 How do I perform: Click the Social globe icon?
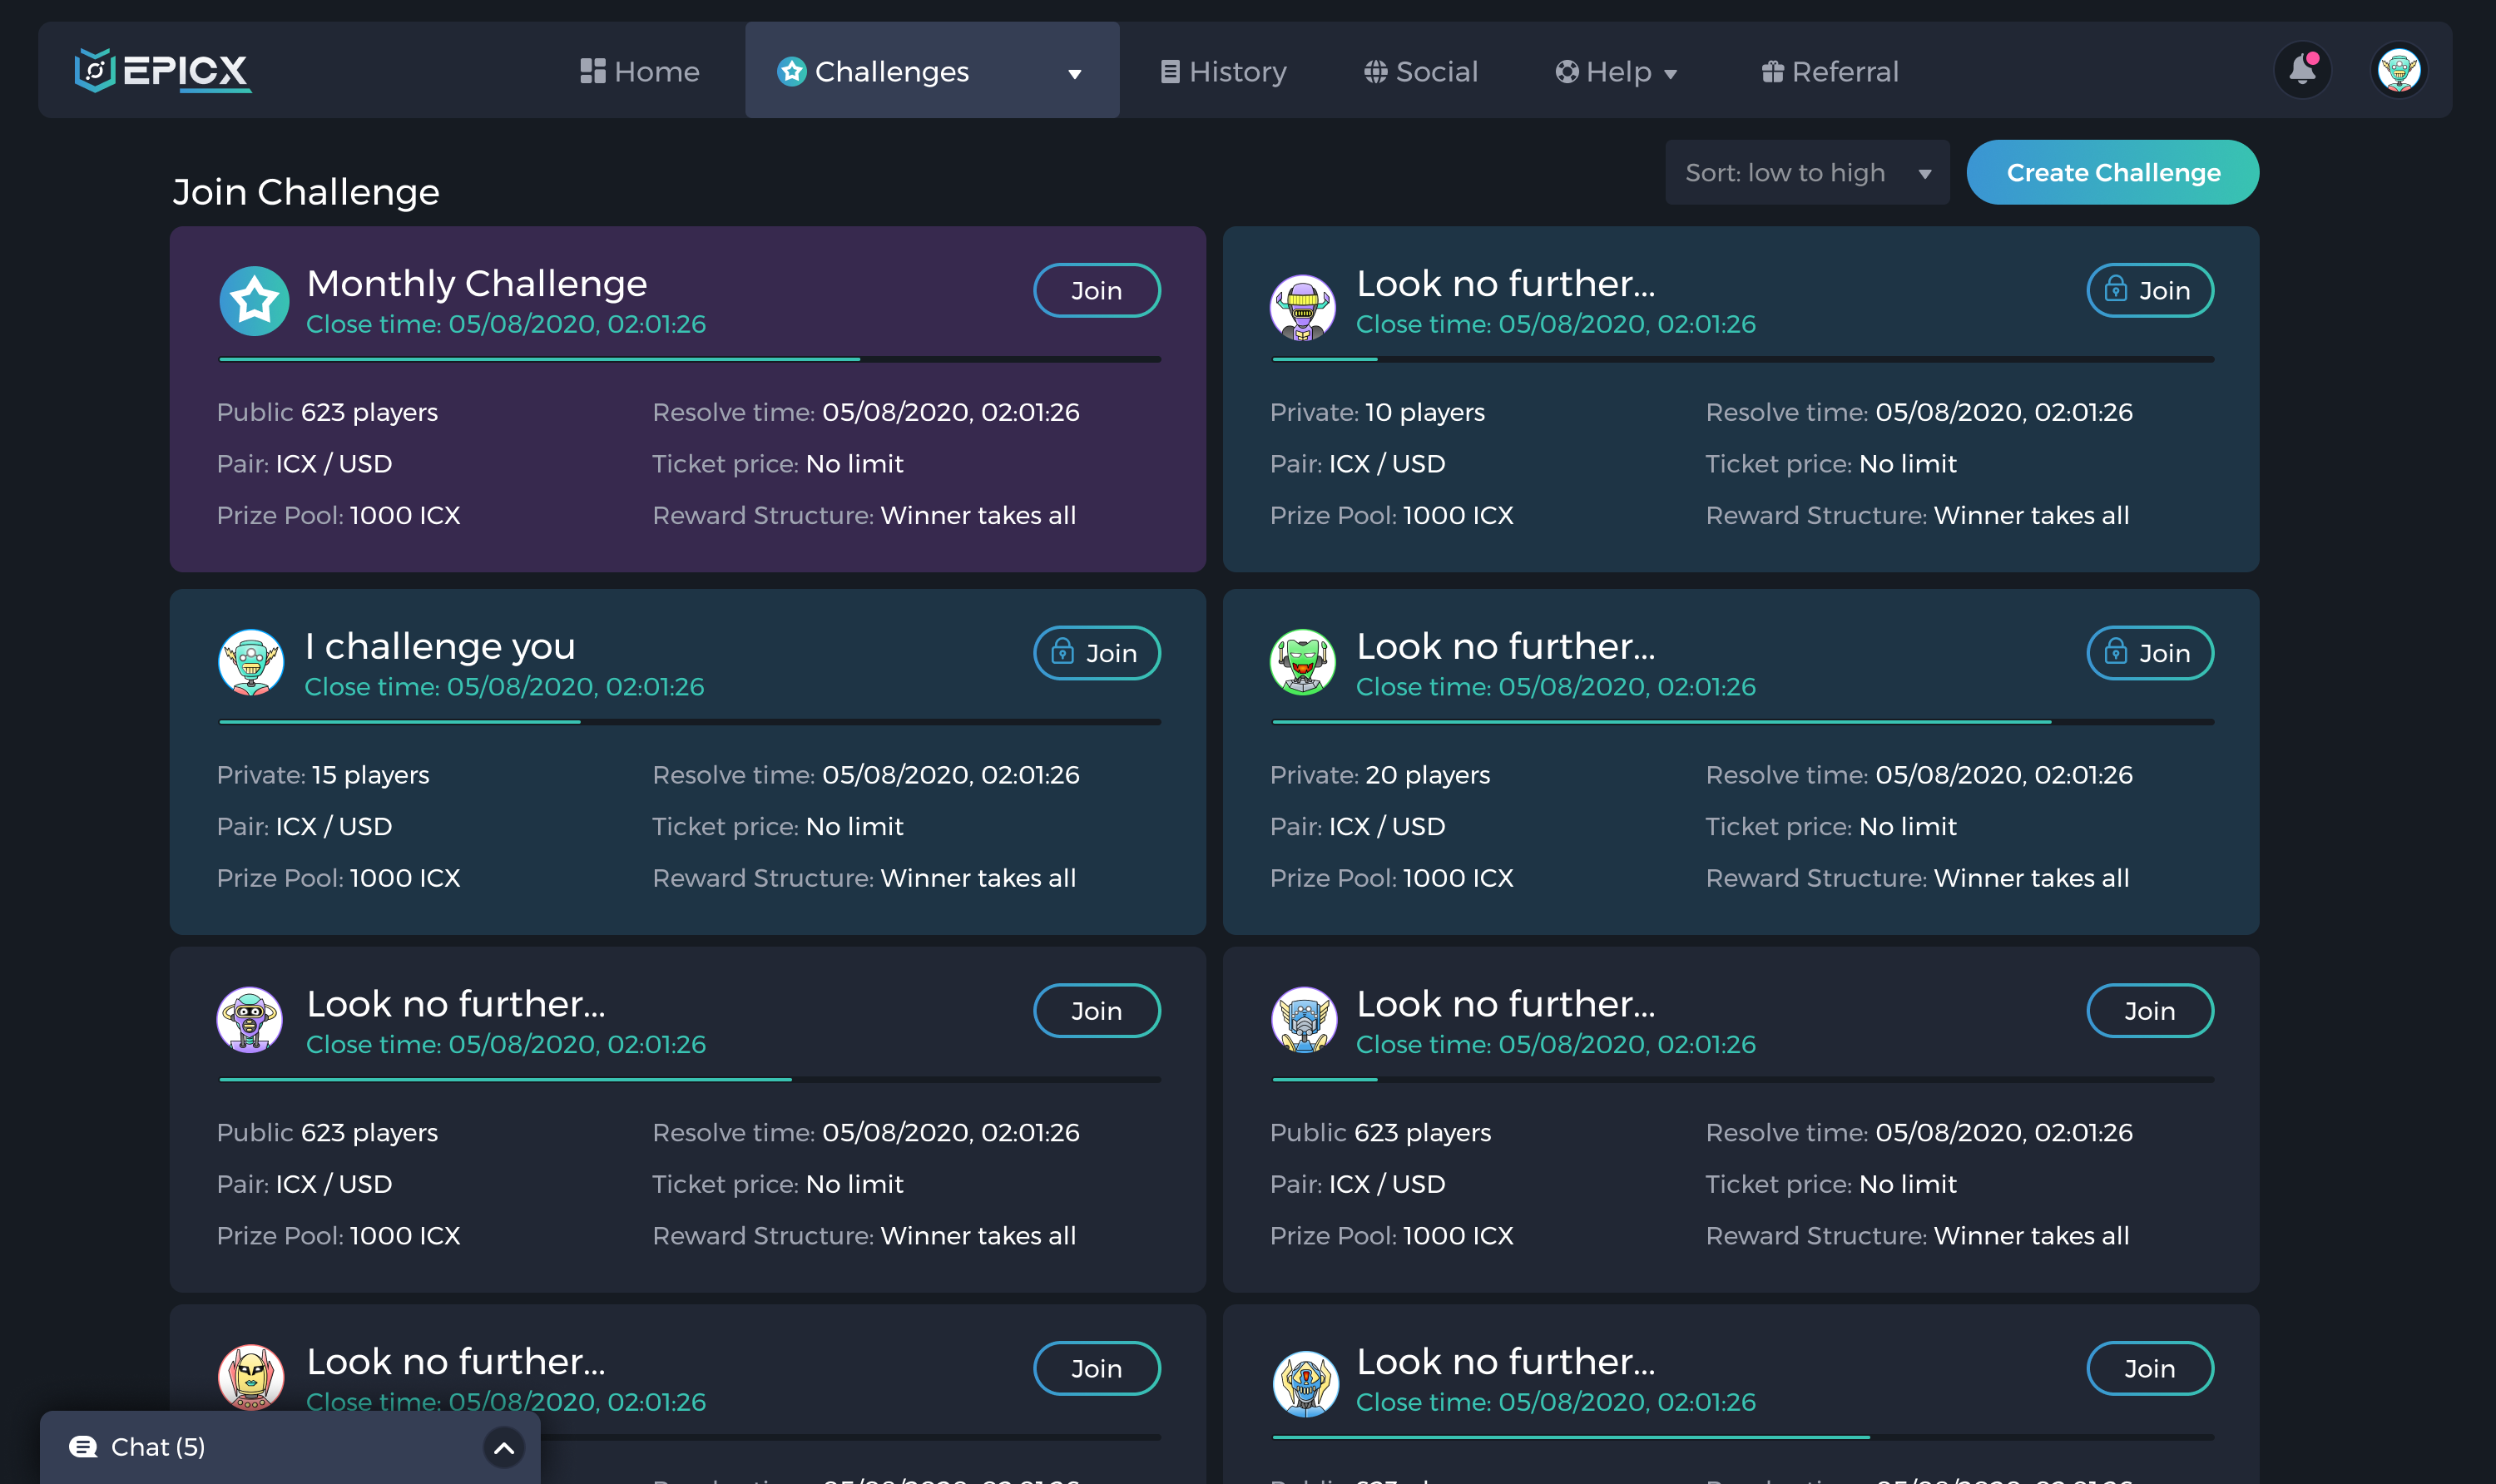click(x=1376, y=71)
